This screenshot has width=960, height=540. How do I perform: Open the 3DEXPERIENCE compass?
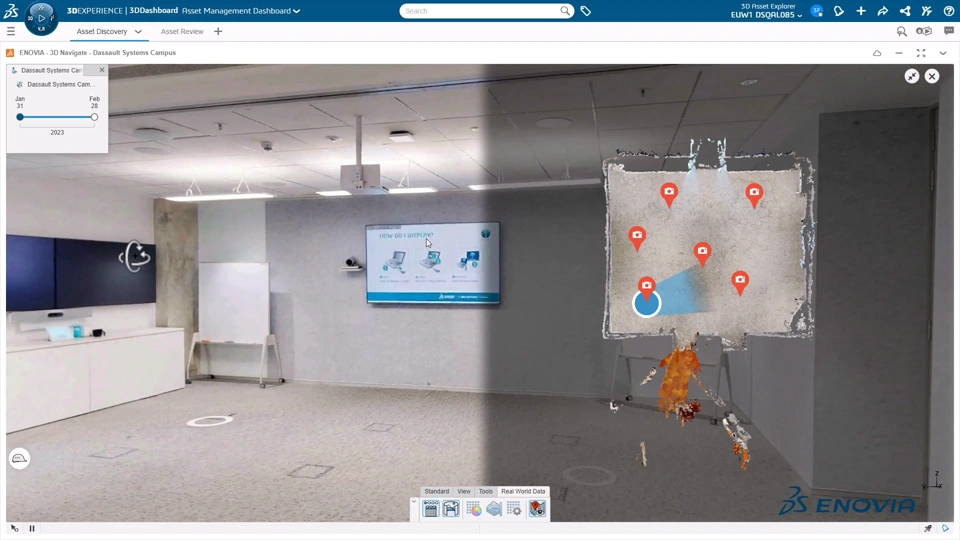(41, 17)
